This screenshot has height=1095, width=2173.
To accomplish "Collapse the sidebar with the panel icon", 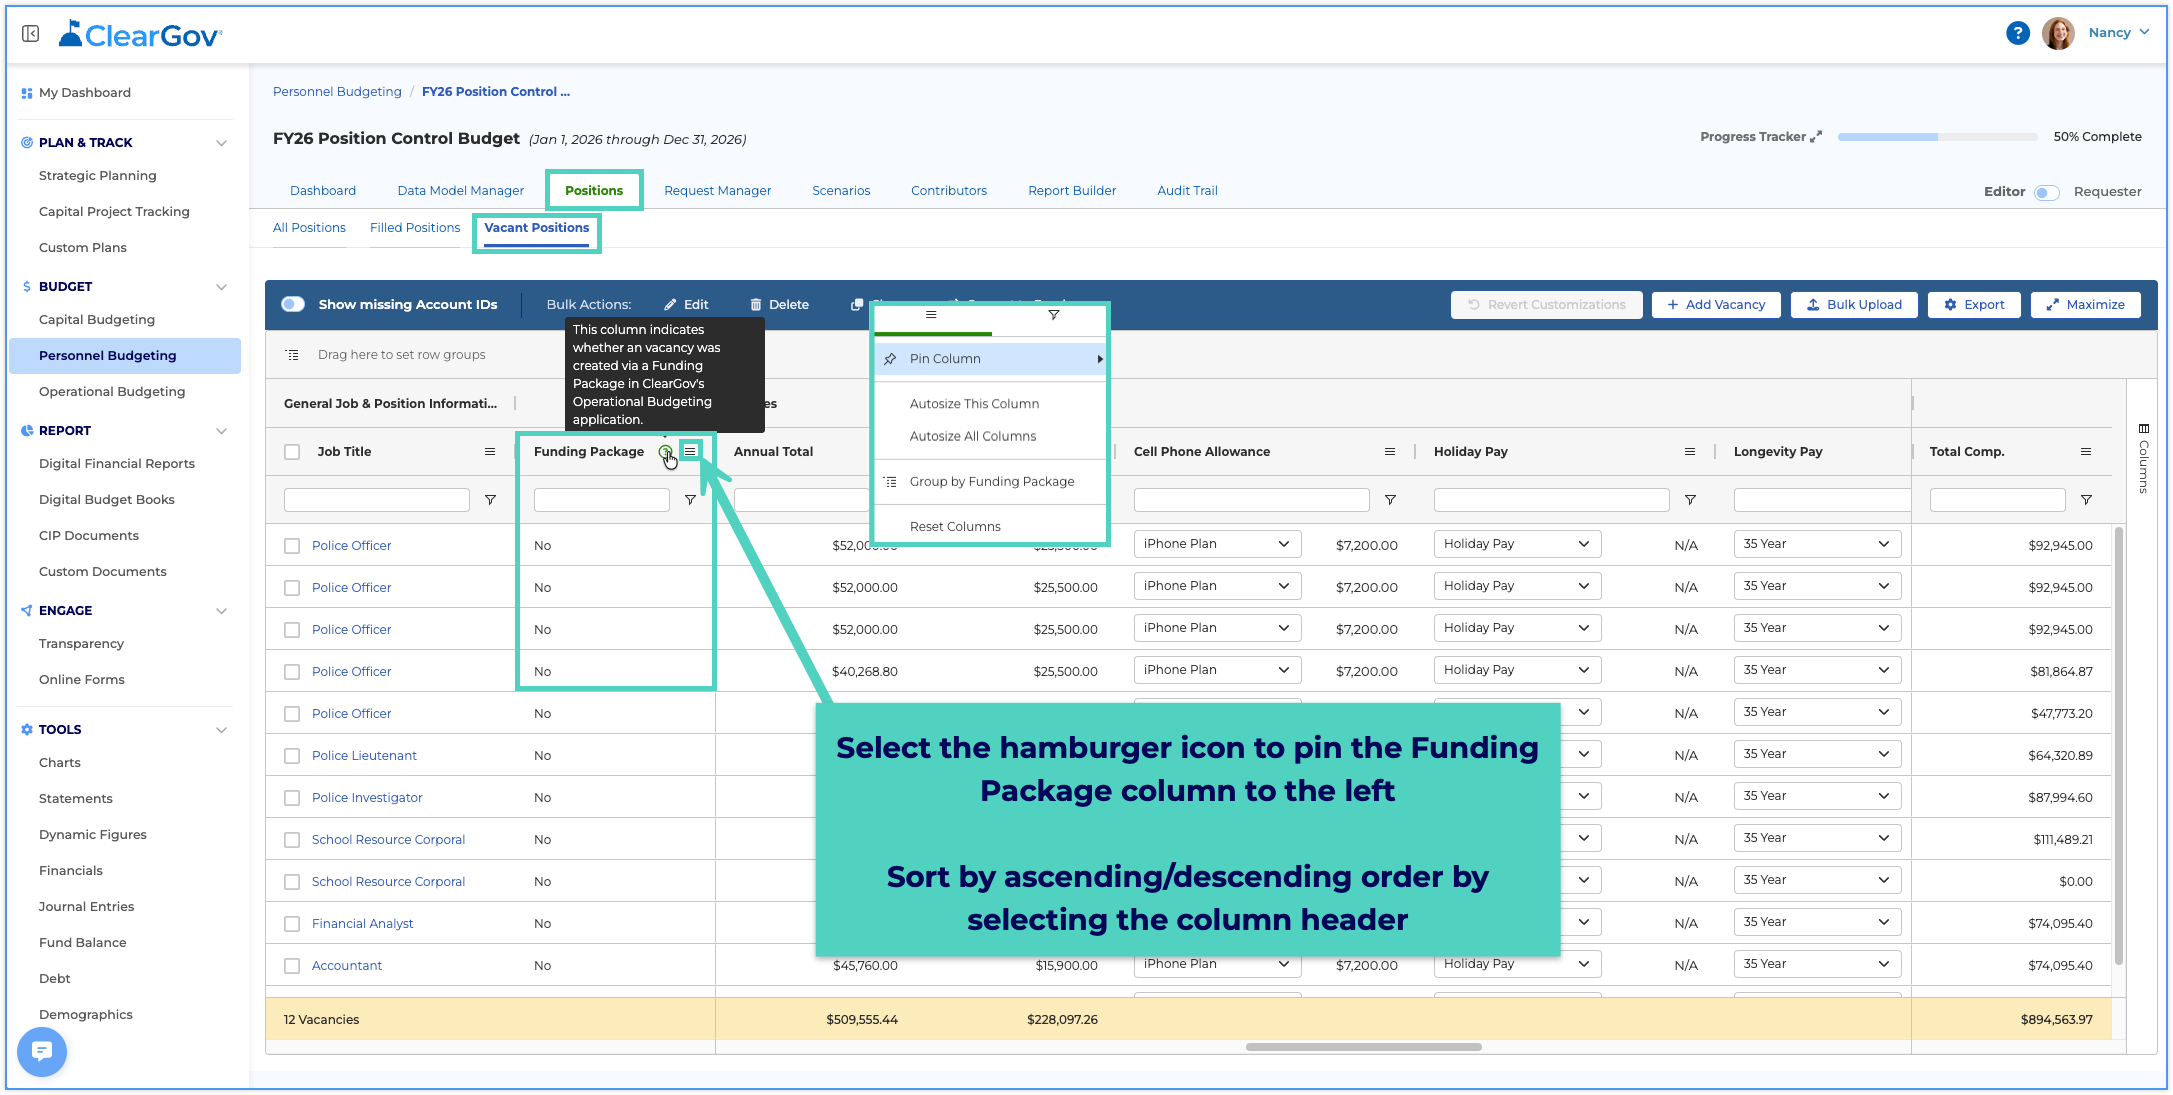I will [x=31, y=34].
